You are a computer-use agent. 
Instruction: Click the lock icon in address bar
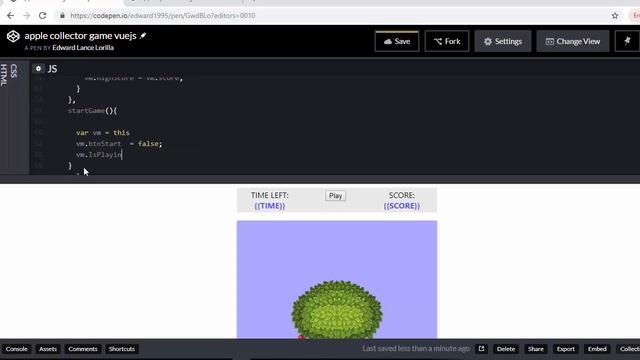tap(62, 16)
